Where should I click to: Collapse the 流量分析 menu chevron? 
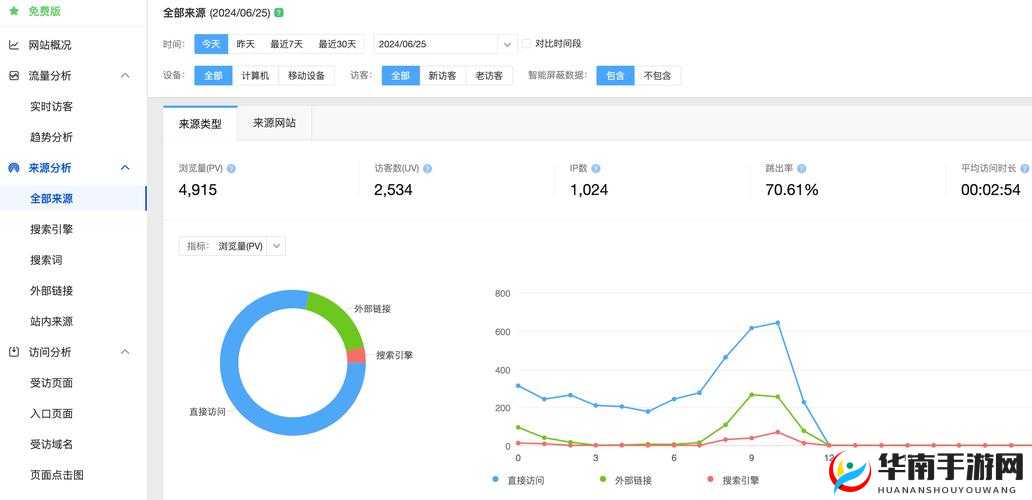[x=125, y=76]
